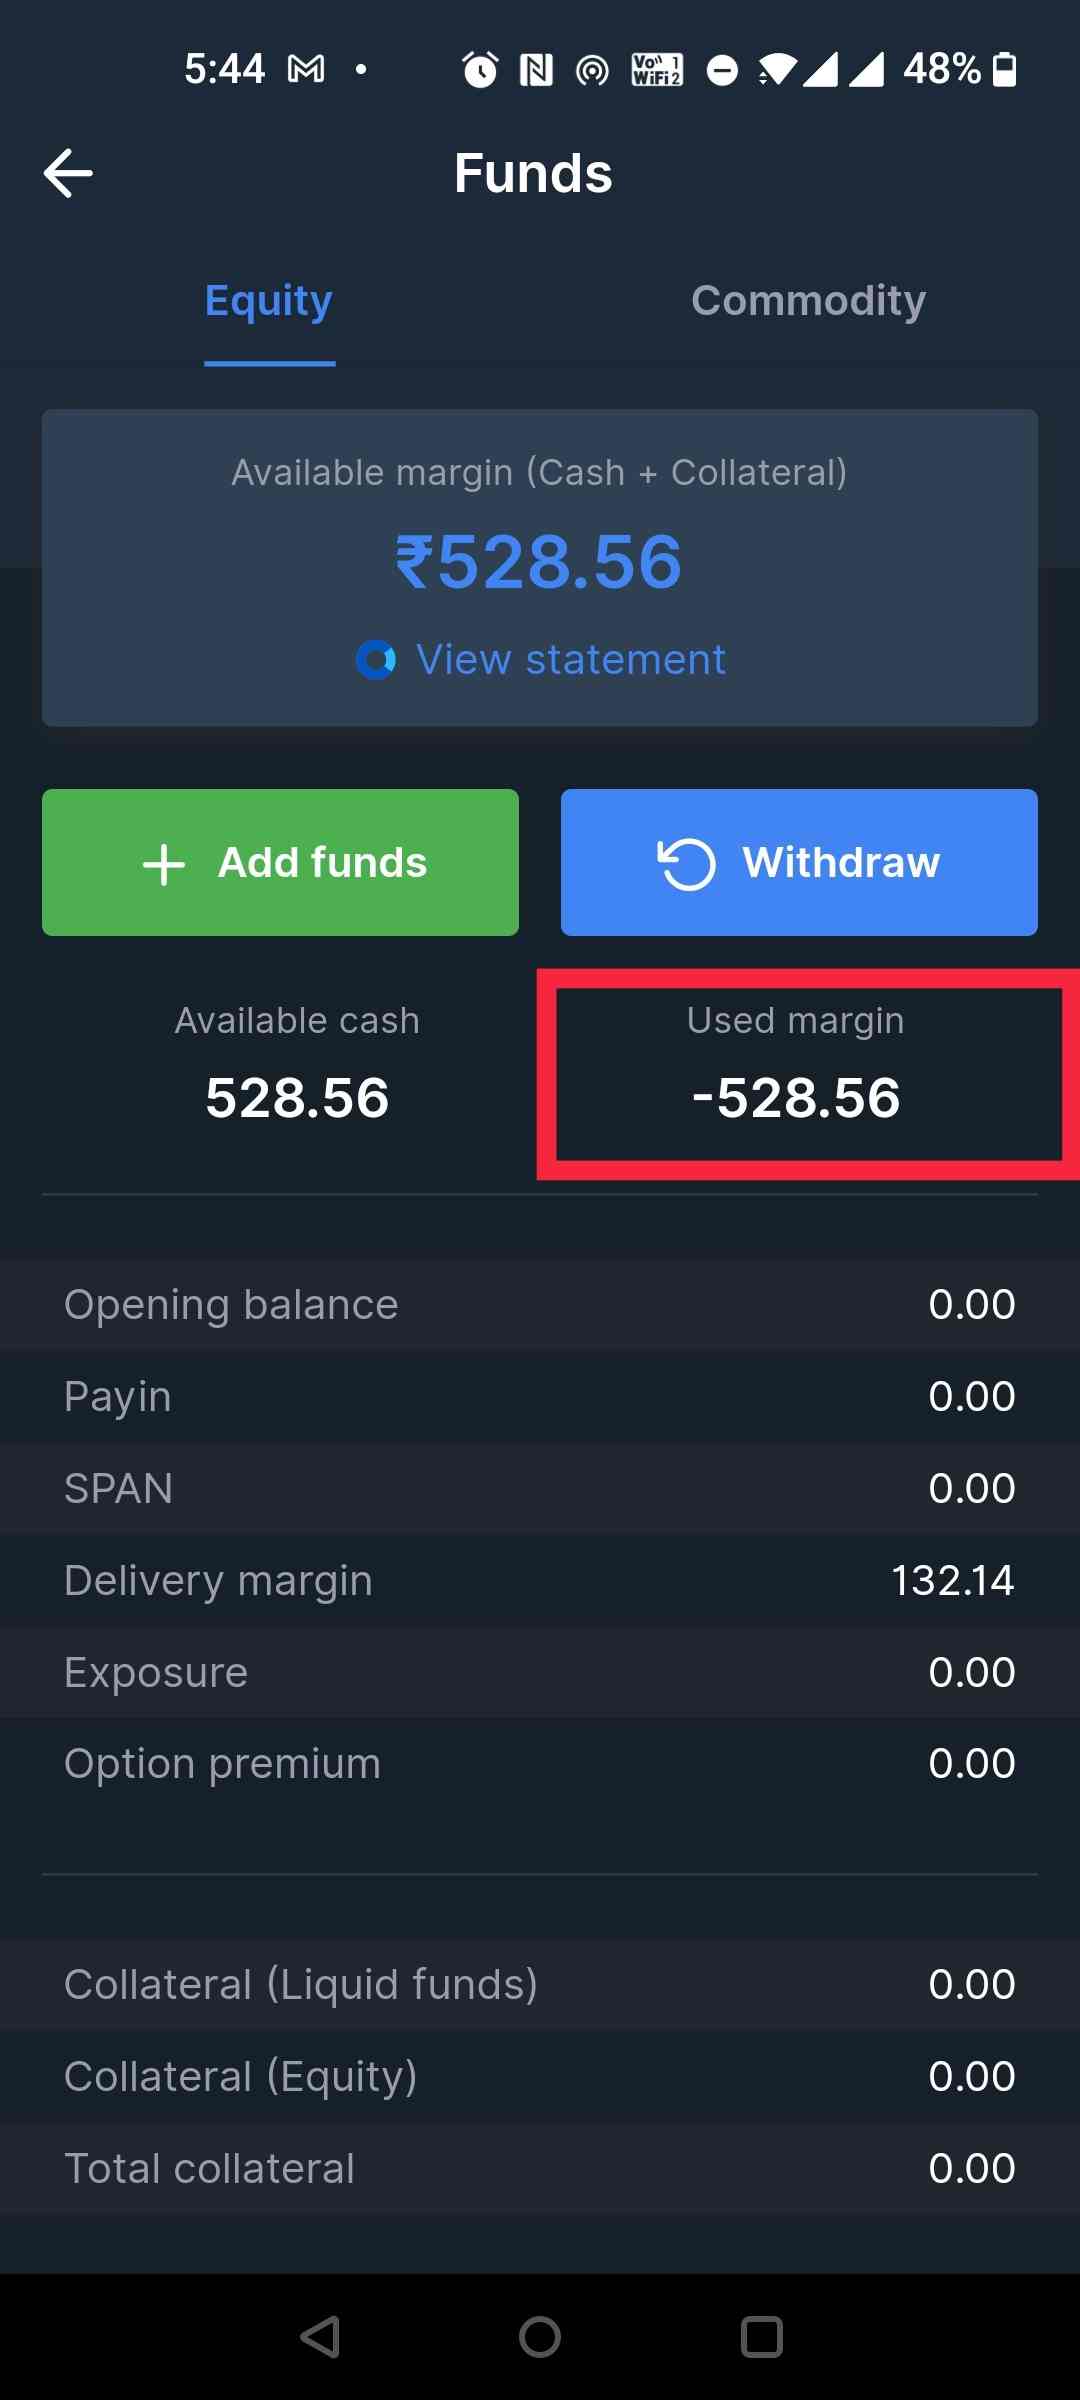Switch to the Commodity tab
This screenshot has height=2400, width=1080.
click(x=809, y=300)
